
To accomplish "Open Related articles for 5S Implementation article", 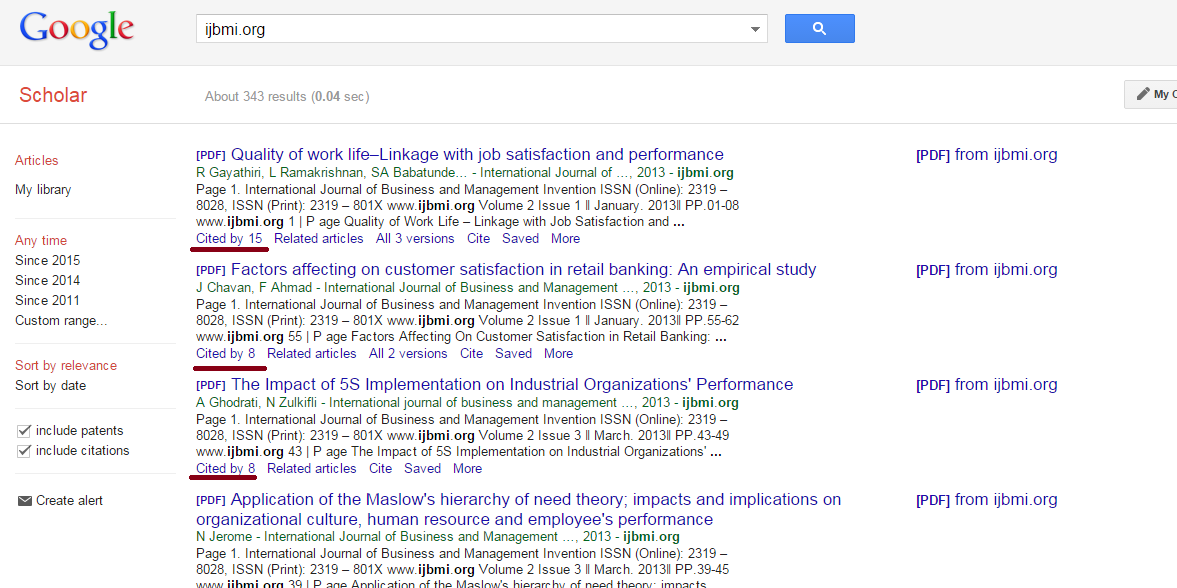I will click(x=312, y=469).
